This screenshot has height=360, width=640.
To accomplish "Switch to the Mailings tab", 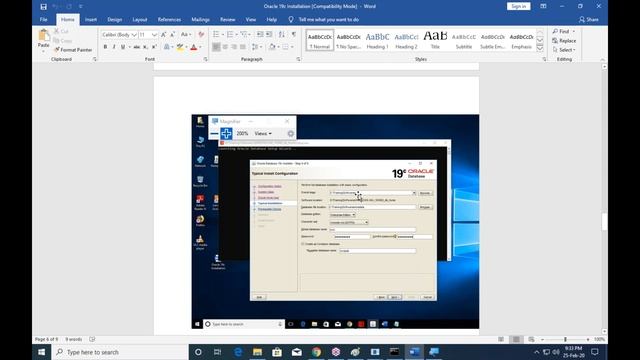I will pyautogui.click(x=200, y=20).
